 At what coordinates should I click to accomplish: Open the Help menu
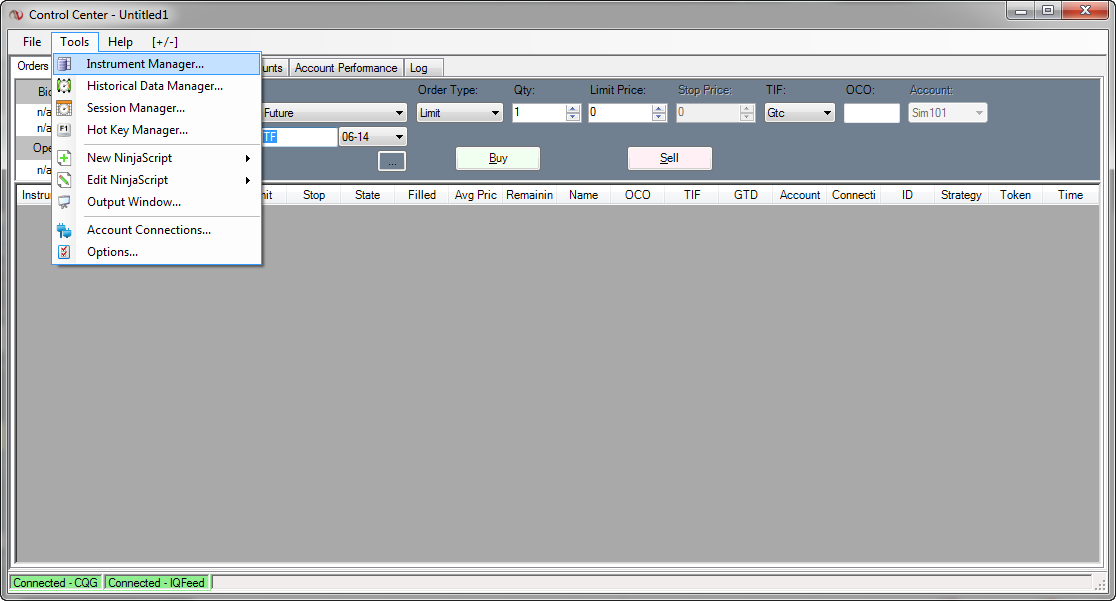coord(120,42)
